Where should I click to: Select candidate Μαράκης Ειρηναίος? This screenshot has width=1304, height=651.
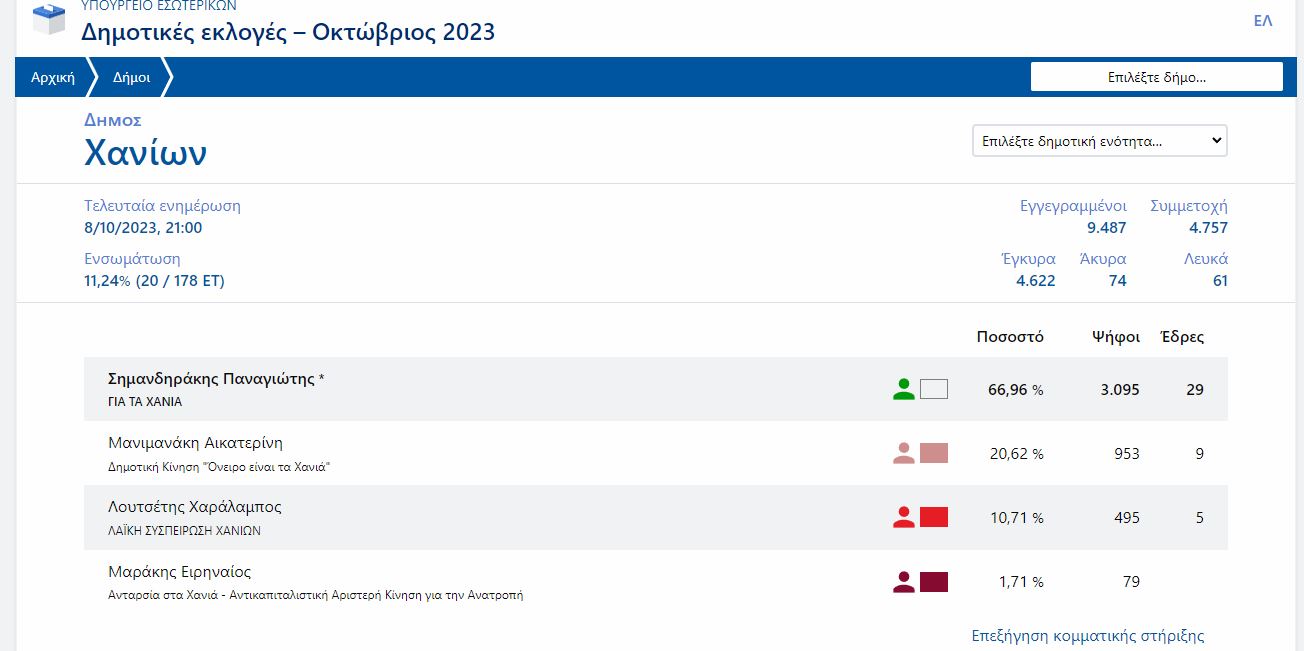[179, 572]
